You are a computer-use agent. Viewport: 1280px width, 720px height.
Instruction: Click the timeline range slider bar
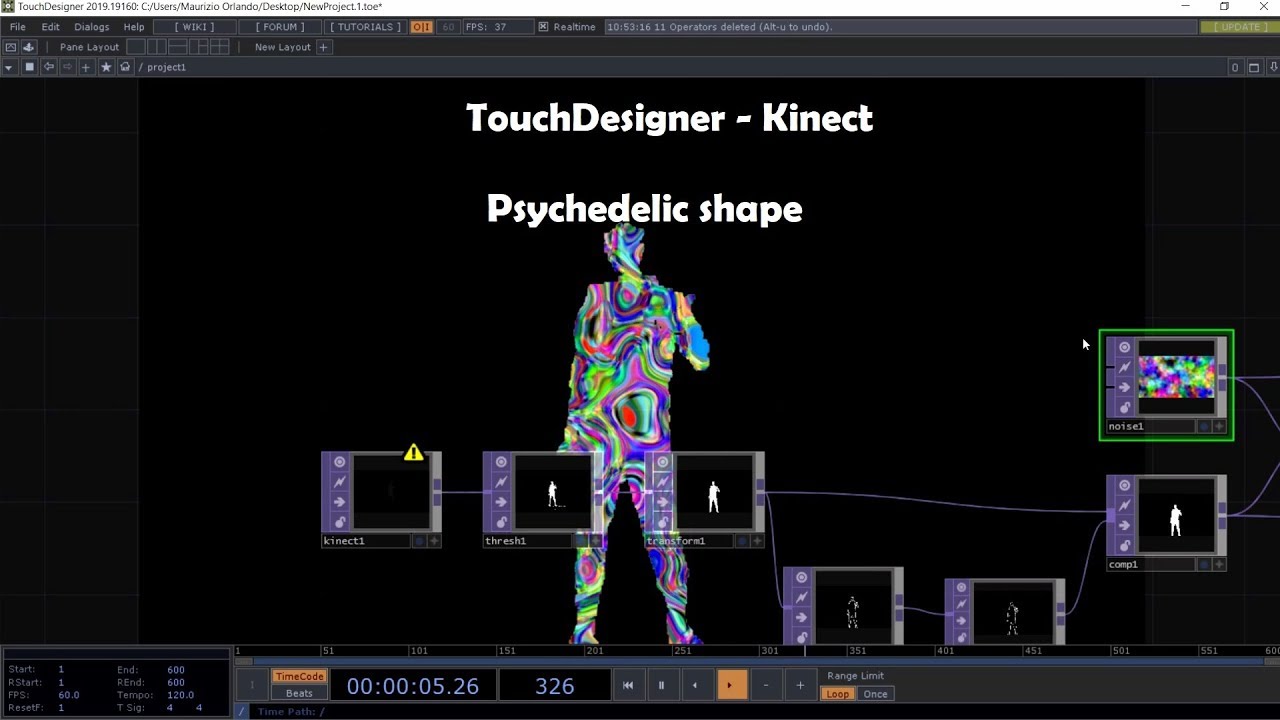pyautogui.click(x=757, y=661)
